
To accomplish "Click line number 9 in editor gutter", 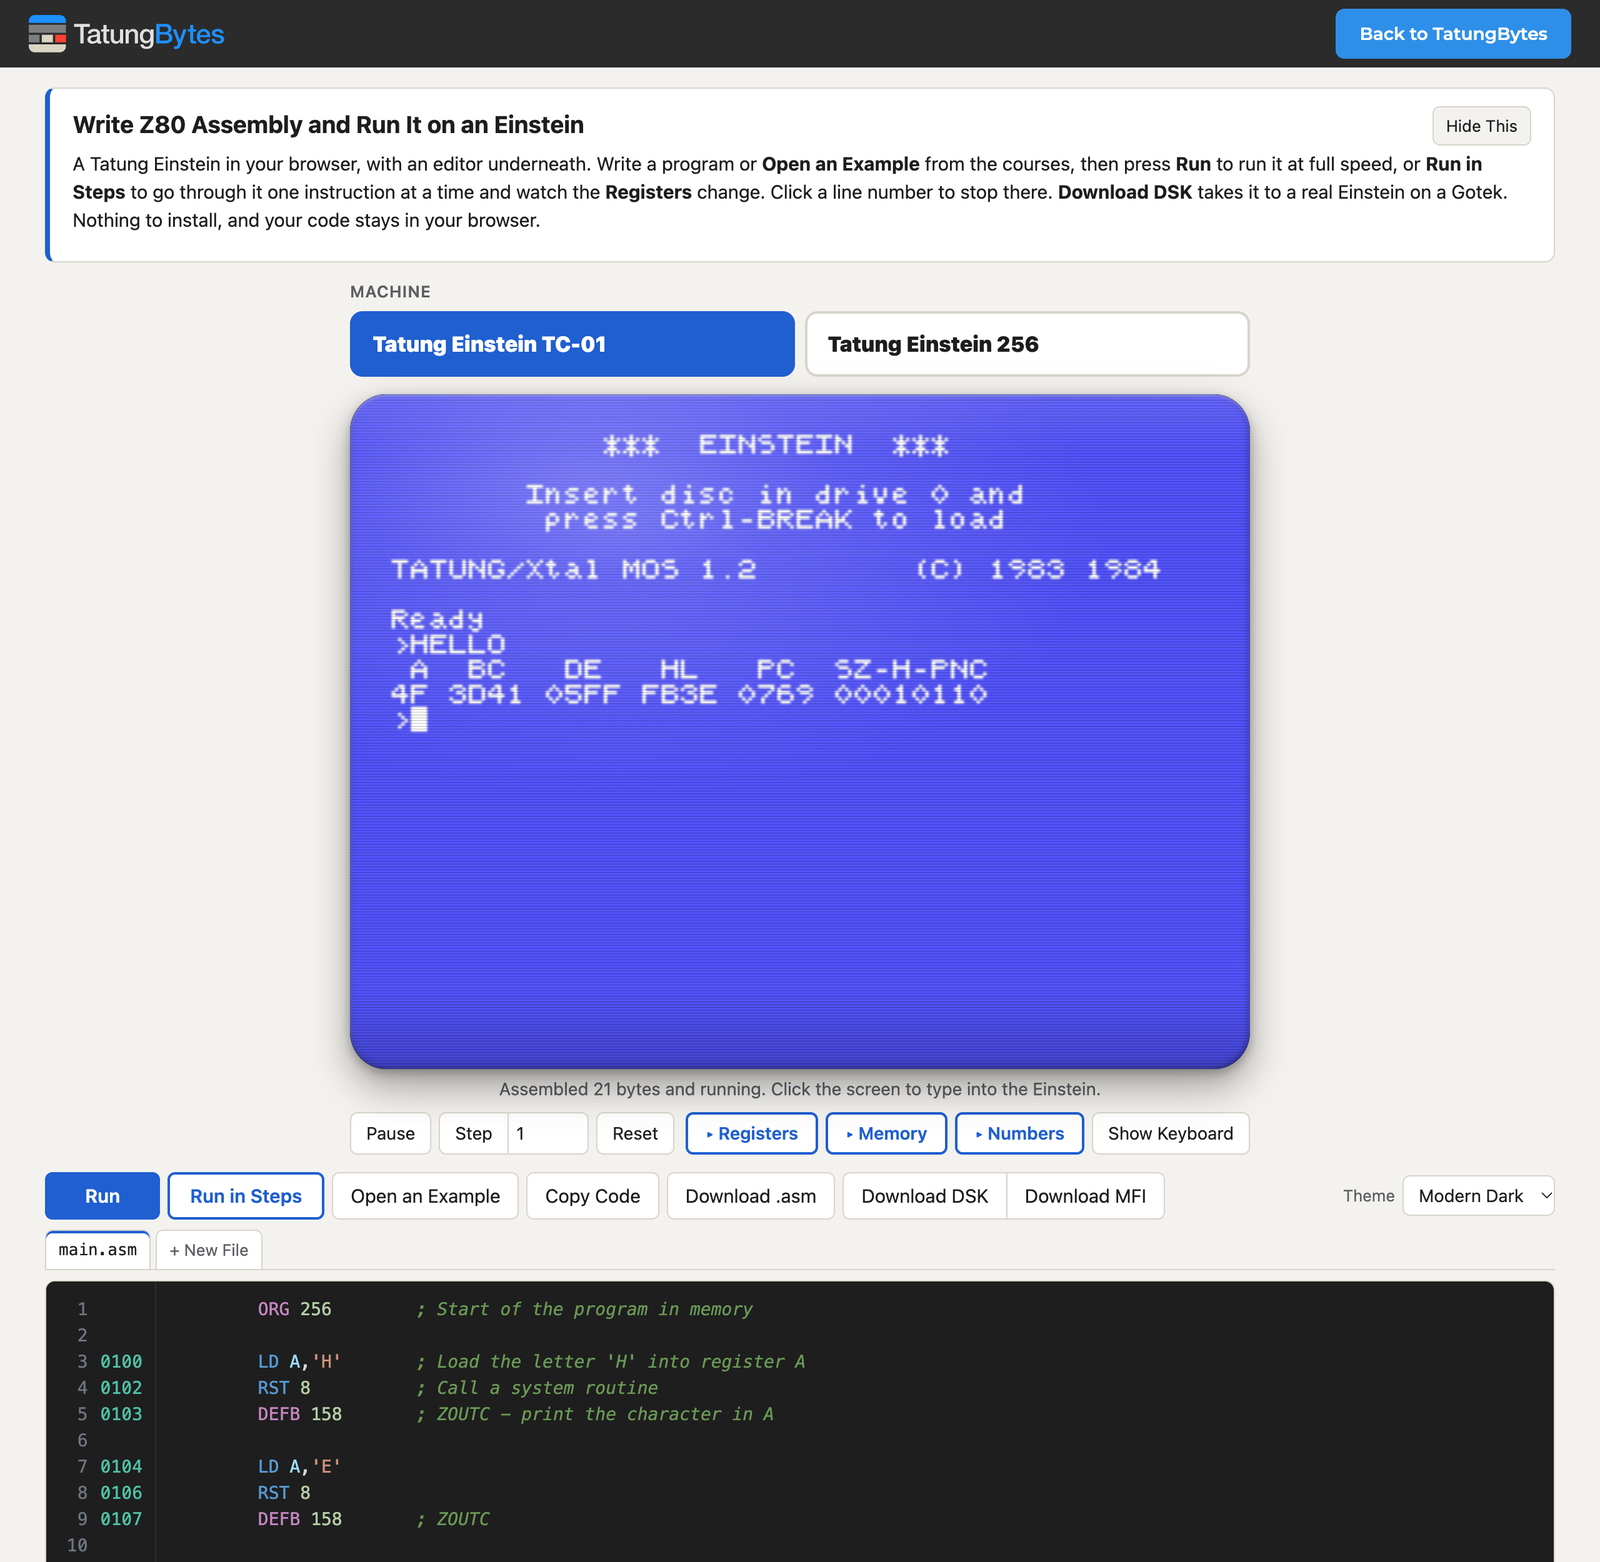I will click(x=82, y=1518).
